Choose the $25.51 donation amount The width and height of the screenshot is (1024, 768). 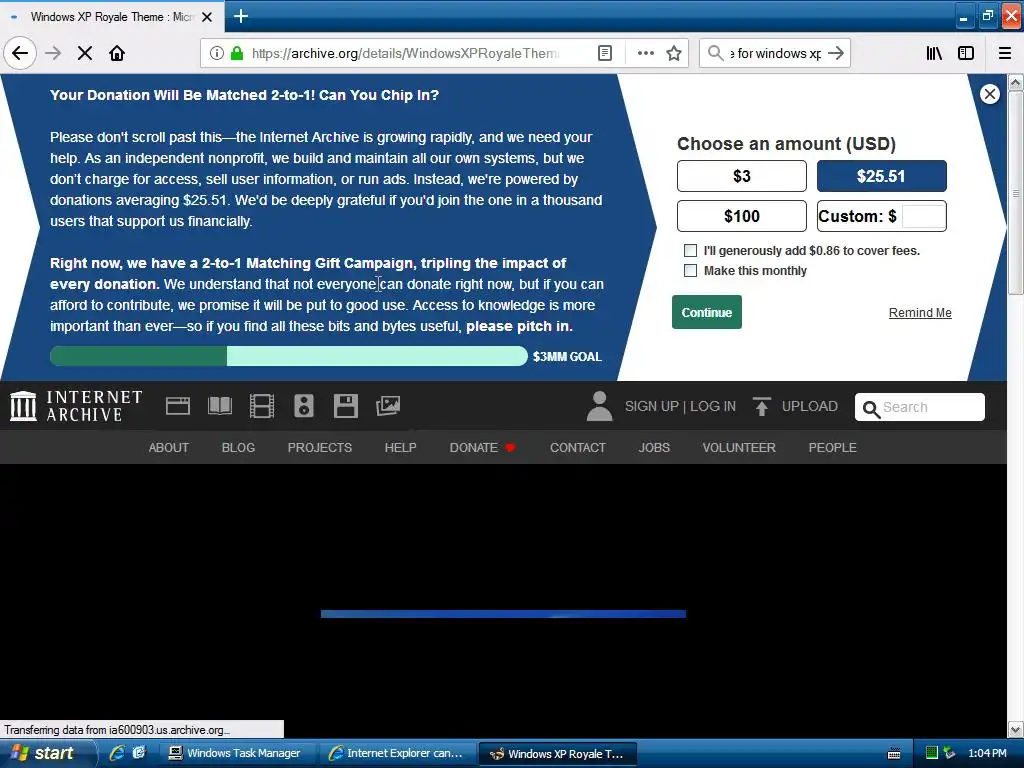[882, 176]
